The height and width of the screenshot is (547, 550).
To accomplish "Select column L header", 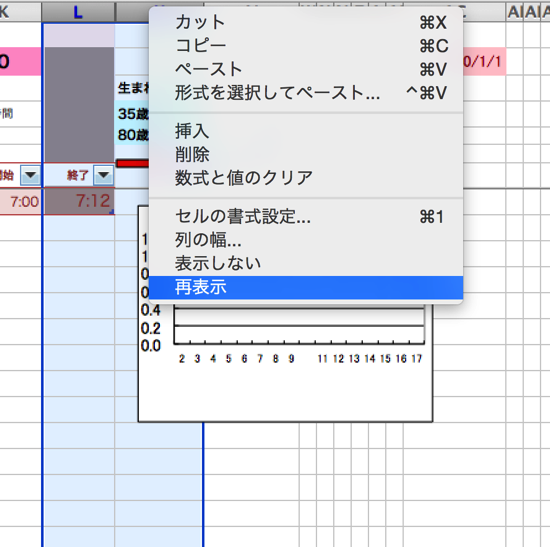I will (78, 13).
